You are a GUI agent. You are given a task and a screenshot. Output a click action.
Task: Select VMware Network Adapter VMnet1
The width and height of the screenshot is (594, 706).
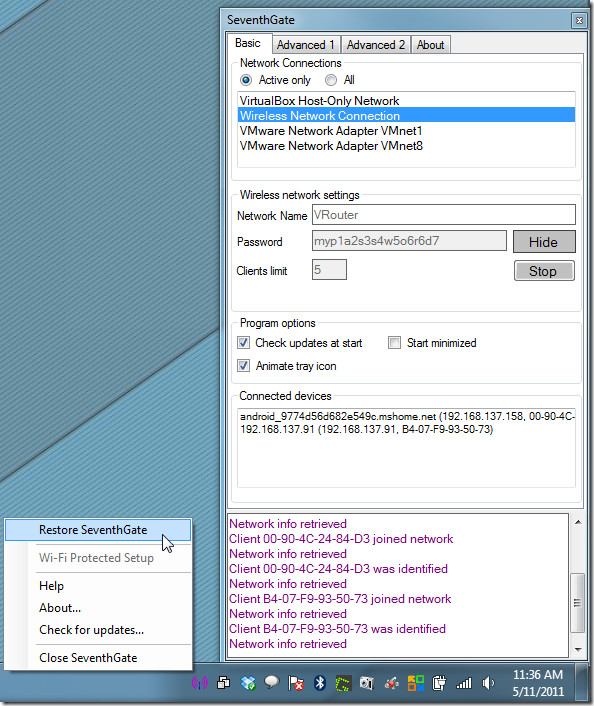pos(406,131)
